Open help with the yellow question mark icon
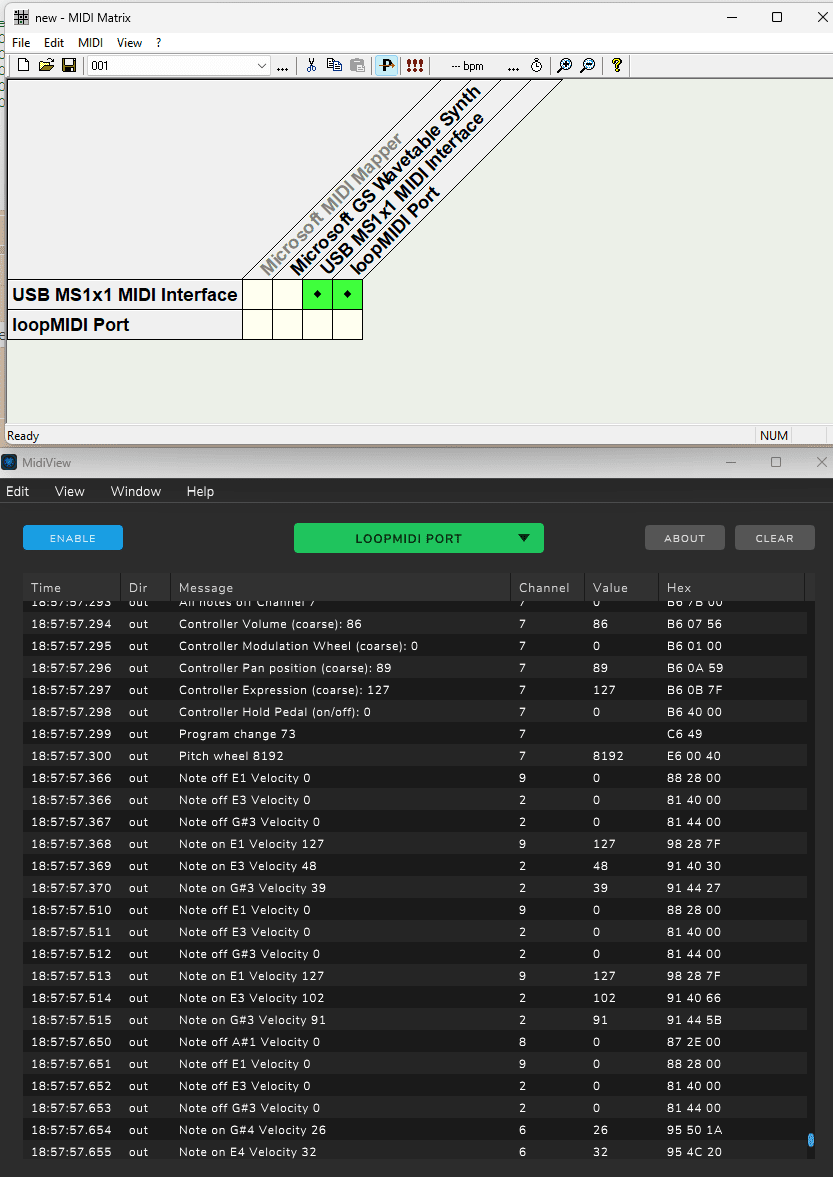Image resolution: width=833 pixels, height=1177 pixels. 617,65
